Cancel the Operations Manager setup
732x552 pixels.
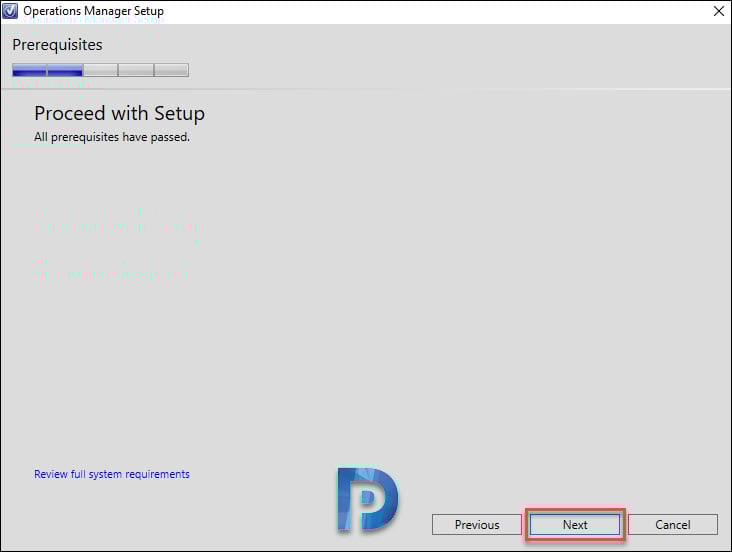tap(673, 524)
